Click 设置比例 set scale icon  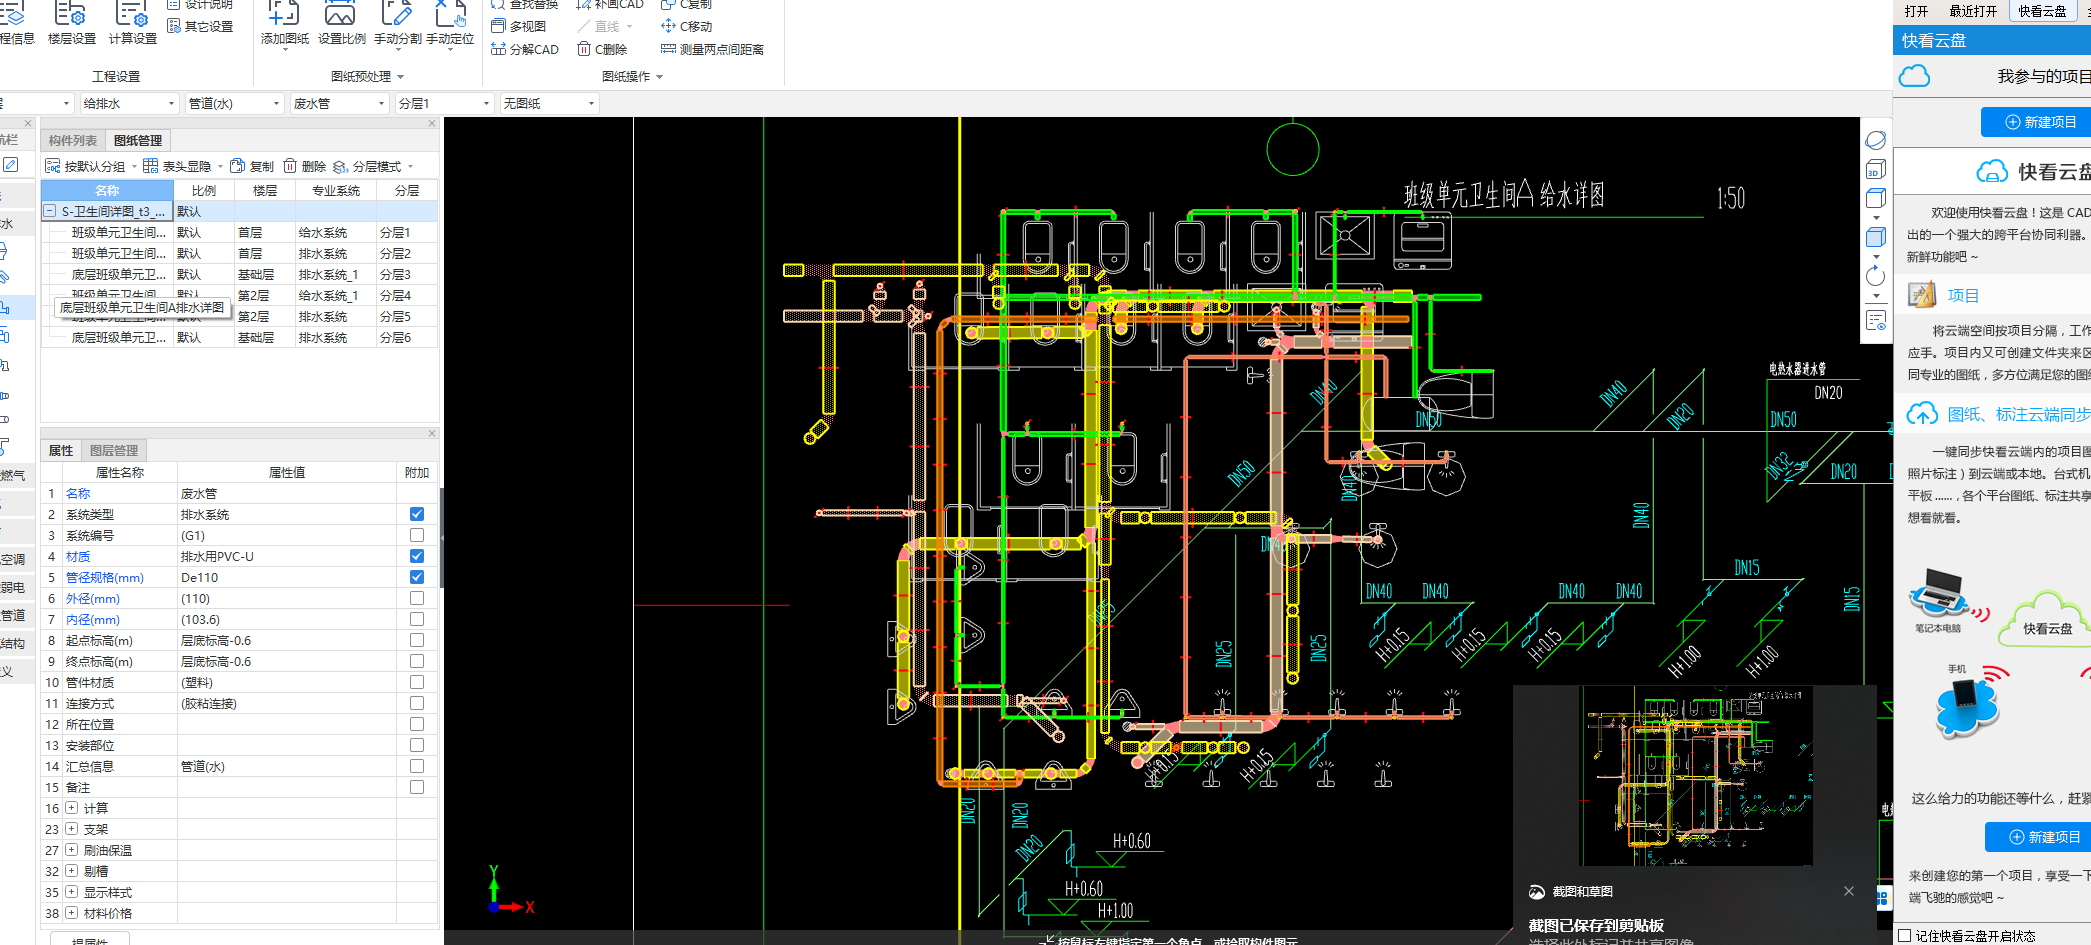coord(341,24)
